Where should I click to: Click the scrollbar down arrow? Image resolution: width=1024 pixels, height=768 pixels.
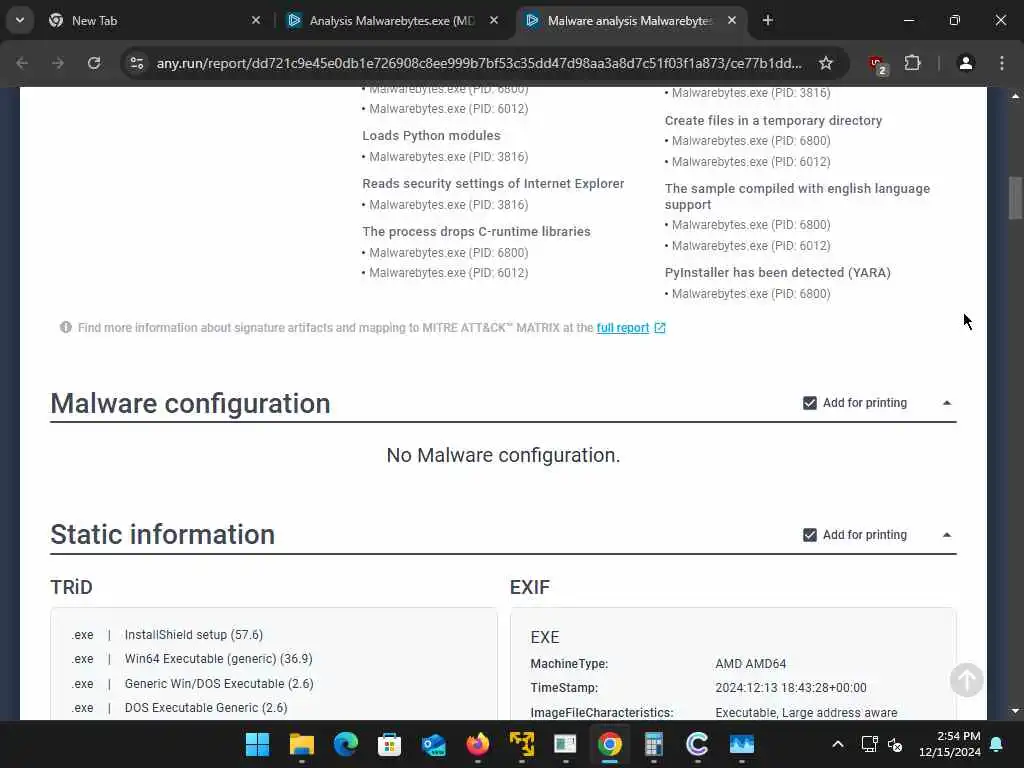(x=1015, y=711)
